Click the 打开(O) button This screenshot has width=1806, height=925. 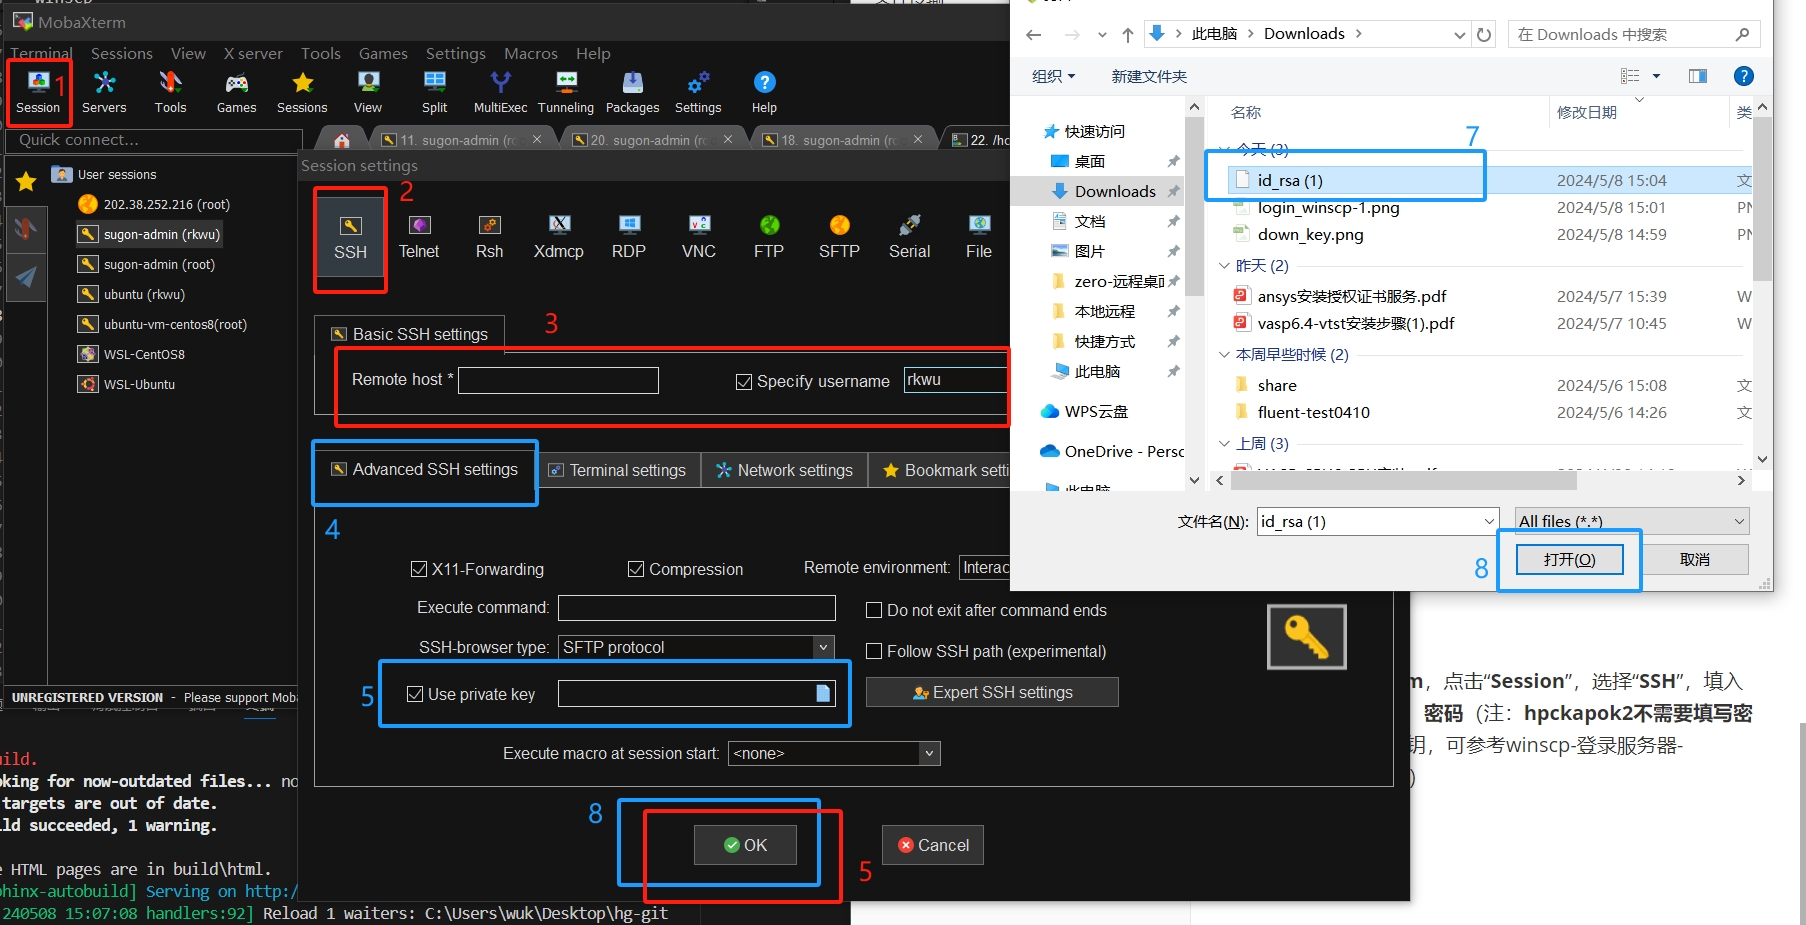[x=1569, y=560]
